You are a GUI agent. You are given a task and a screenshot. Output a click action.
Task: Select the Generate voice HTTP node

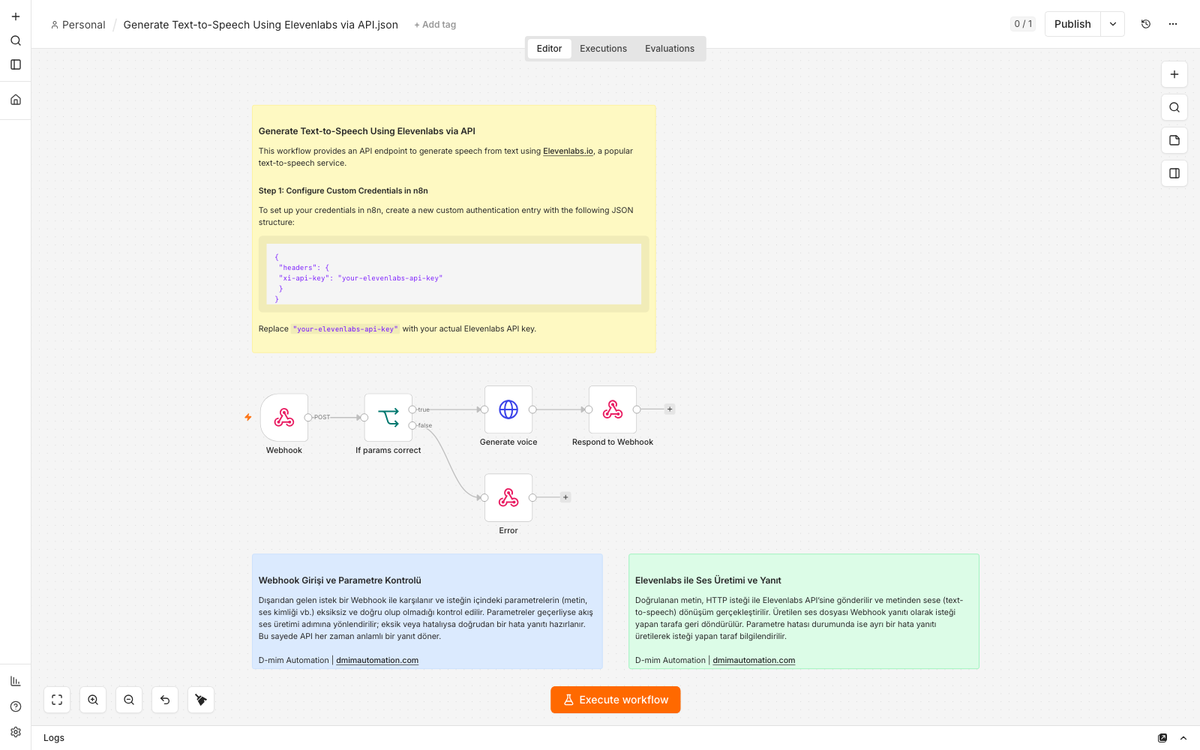click(508, 410)
